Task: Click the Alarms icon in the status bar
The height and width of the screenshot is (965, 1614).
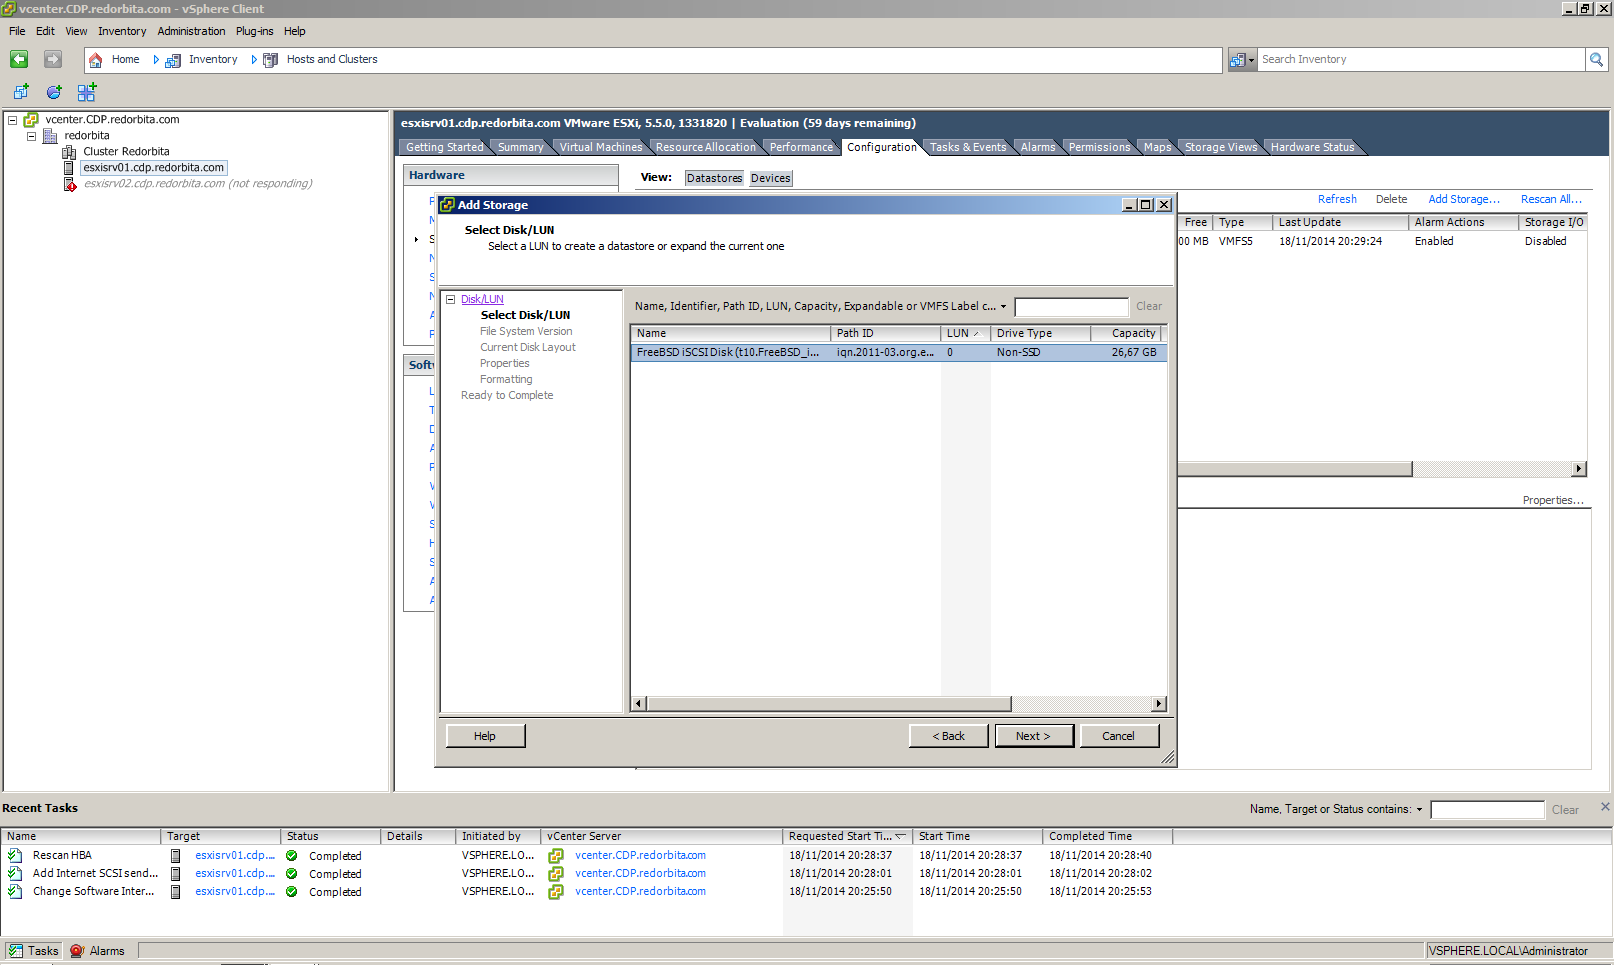Action: (x=77, y=951)
